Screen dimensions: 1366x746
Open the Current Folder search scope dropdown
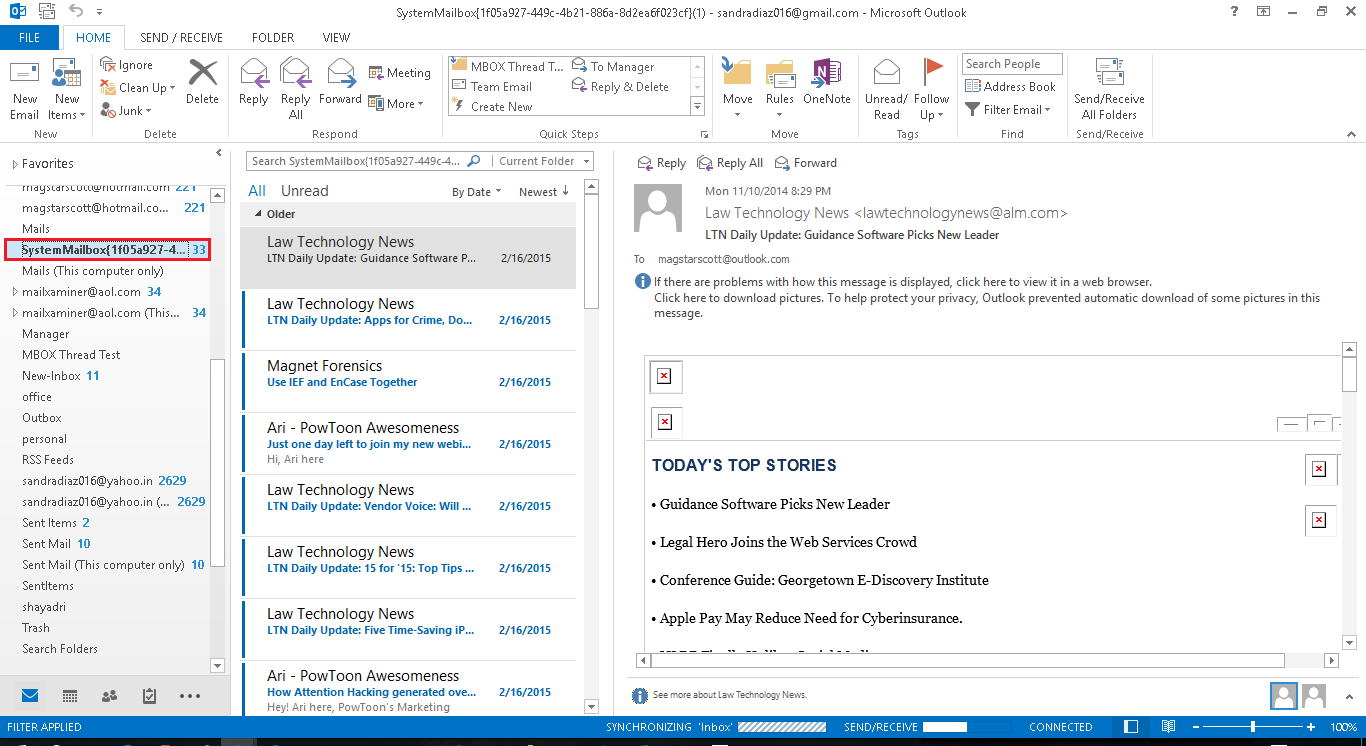[543, 161]
